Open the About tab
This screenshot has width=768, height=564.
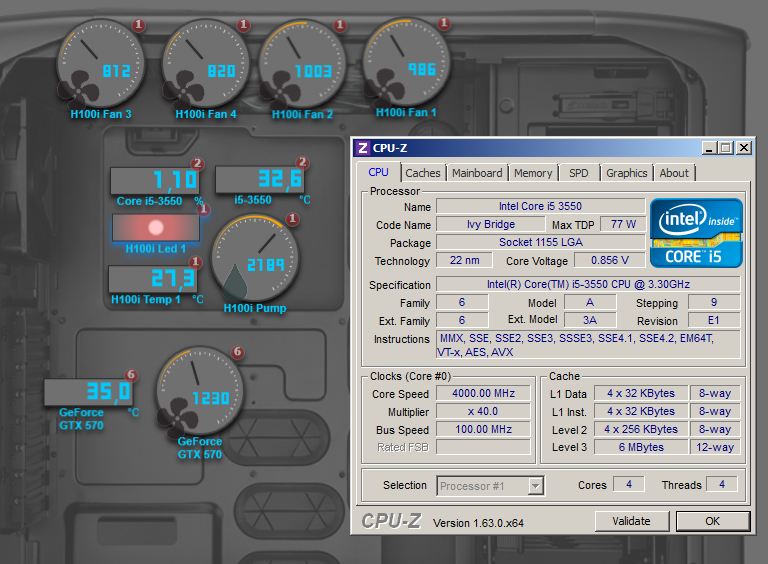674,173
